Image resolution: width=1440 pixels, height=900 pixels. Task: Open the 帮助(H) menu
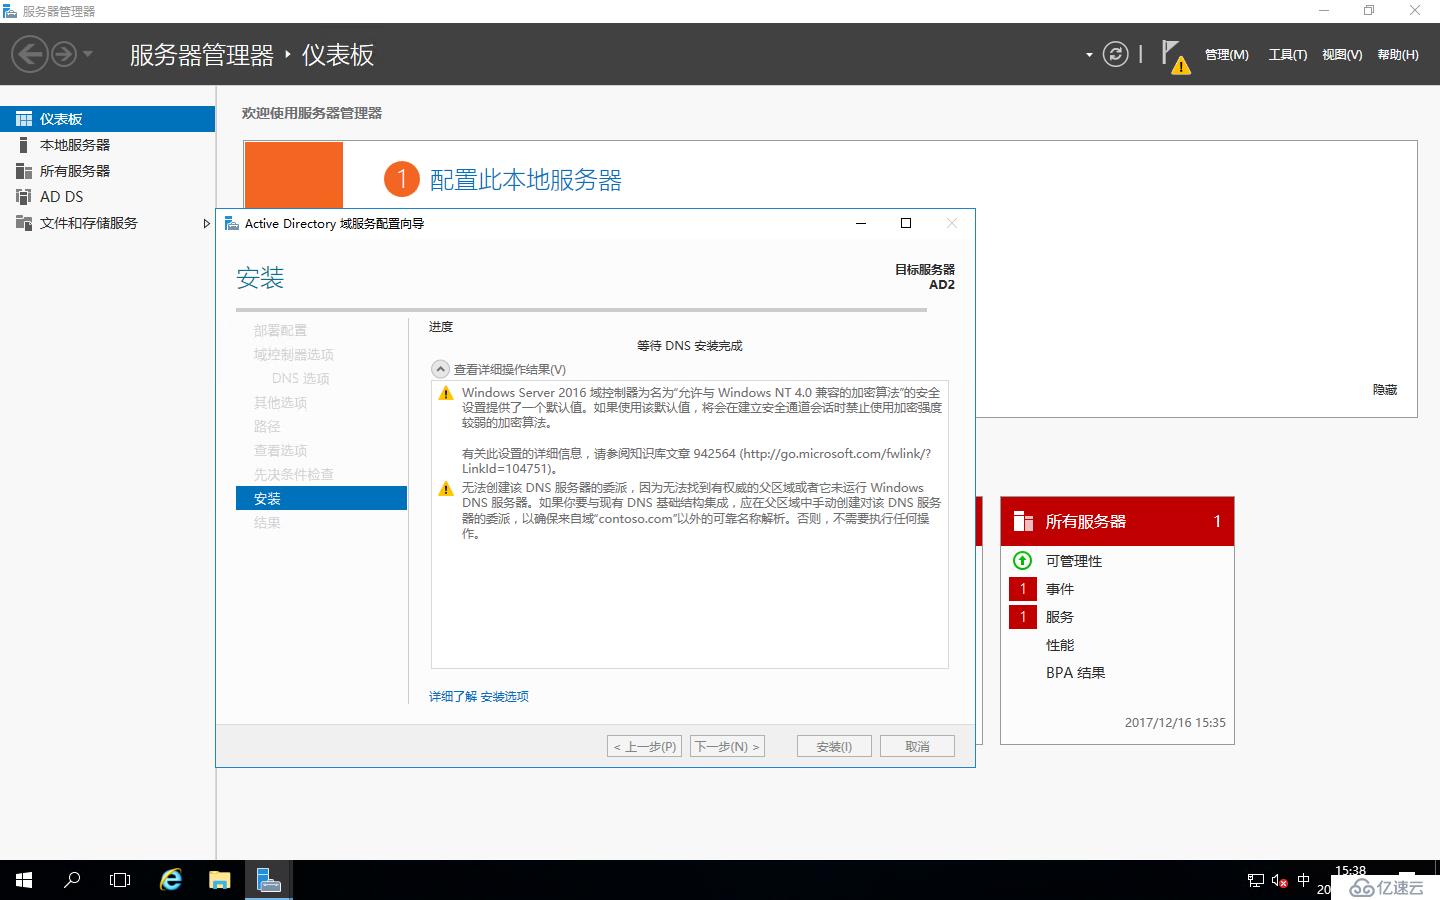click(1398, 55)
